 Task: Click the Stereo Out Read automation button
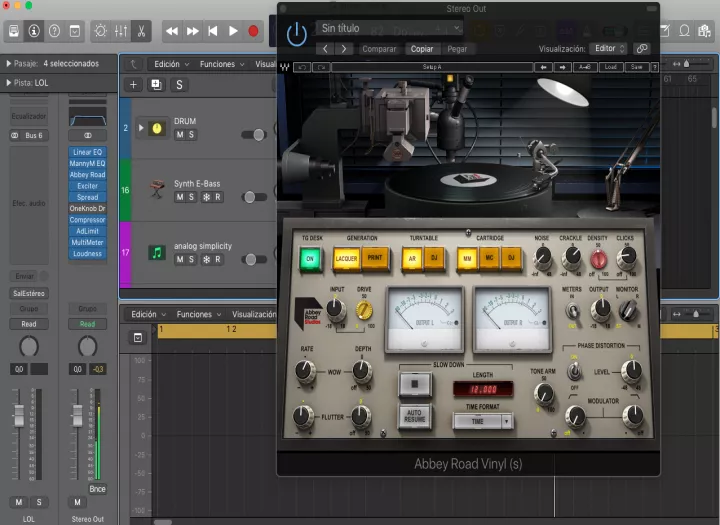[x=87, y=324]
